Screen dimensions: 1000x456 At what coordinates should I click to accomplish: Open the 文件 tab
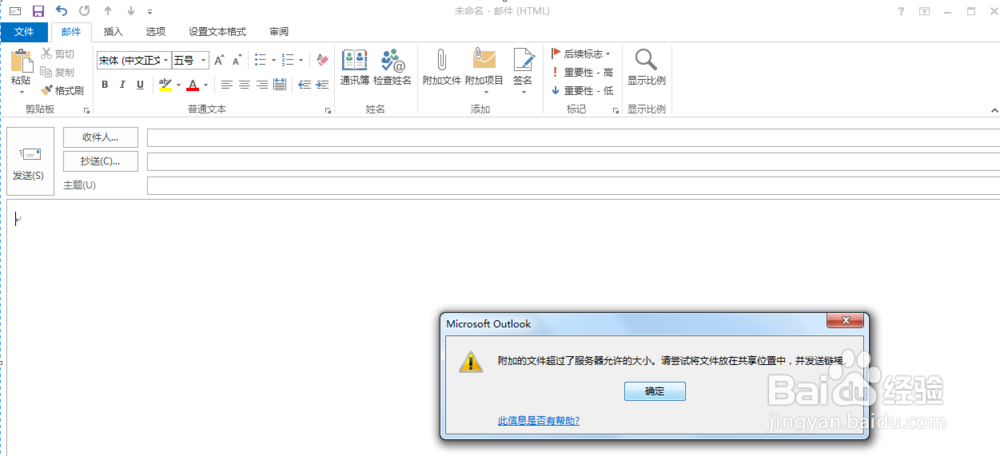coord(24,32)
